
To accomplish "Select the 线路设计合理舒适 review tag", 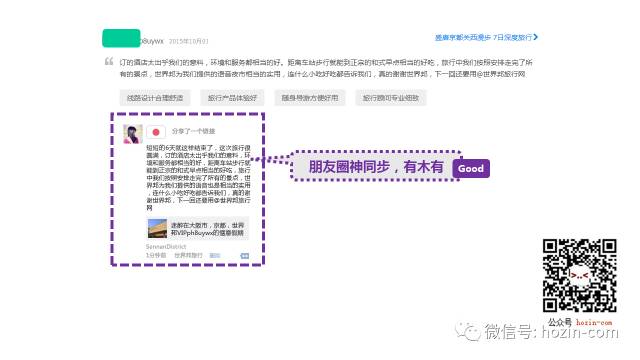I will tap(155, 98).
